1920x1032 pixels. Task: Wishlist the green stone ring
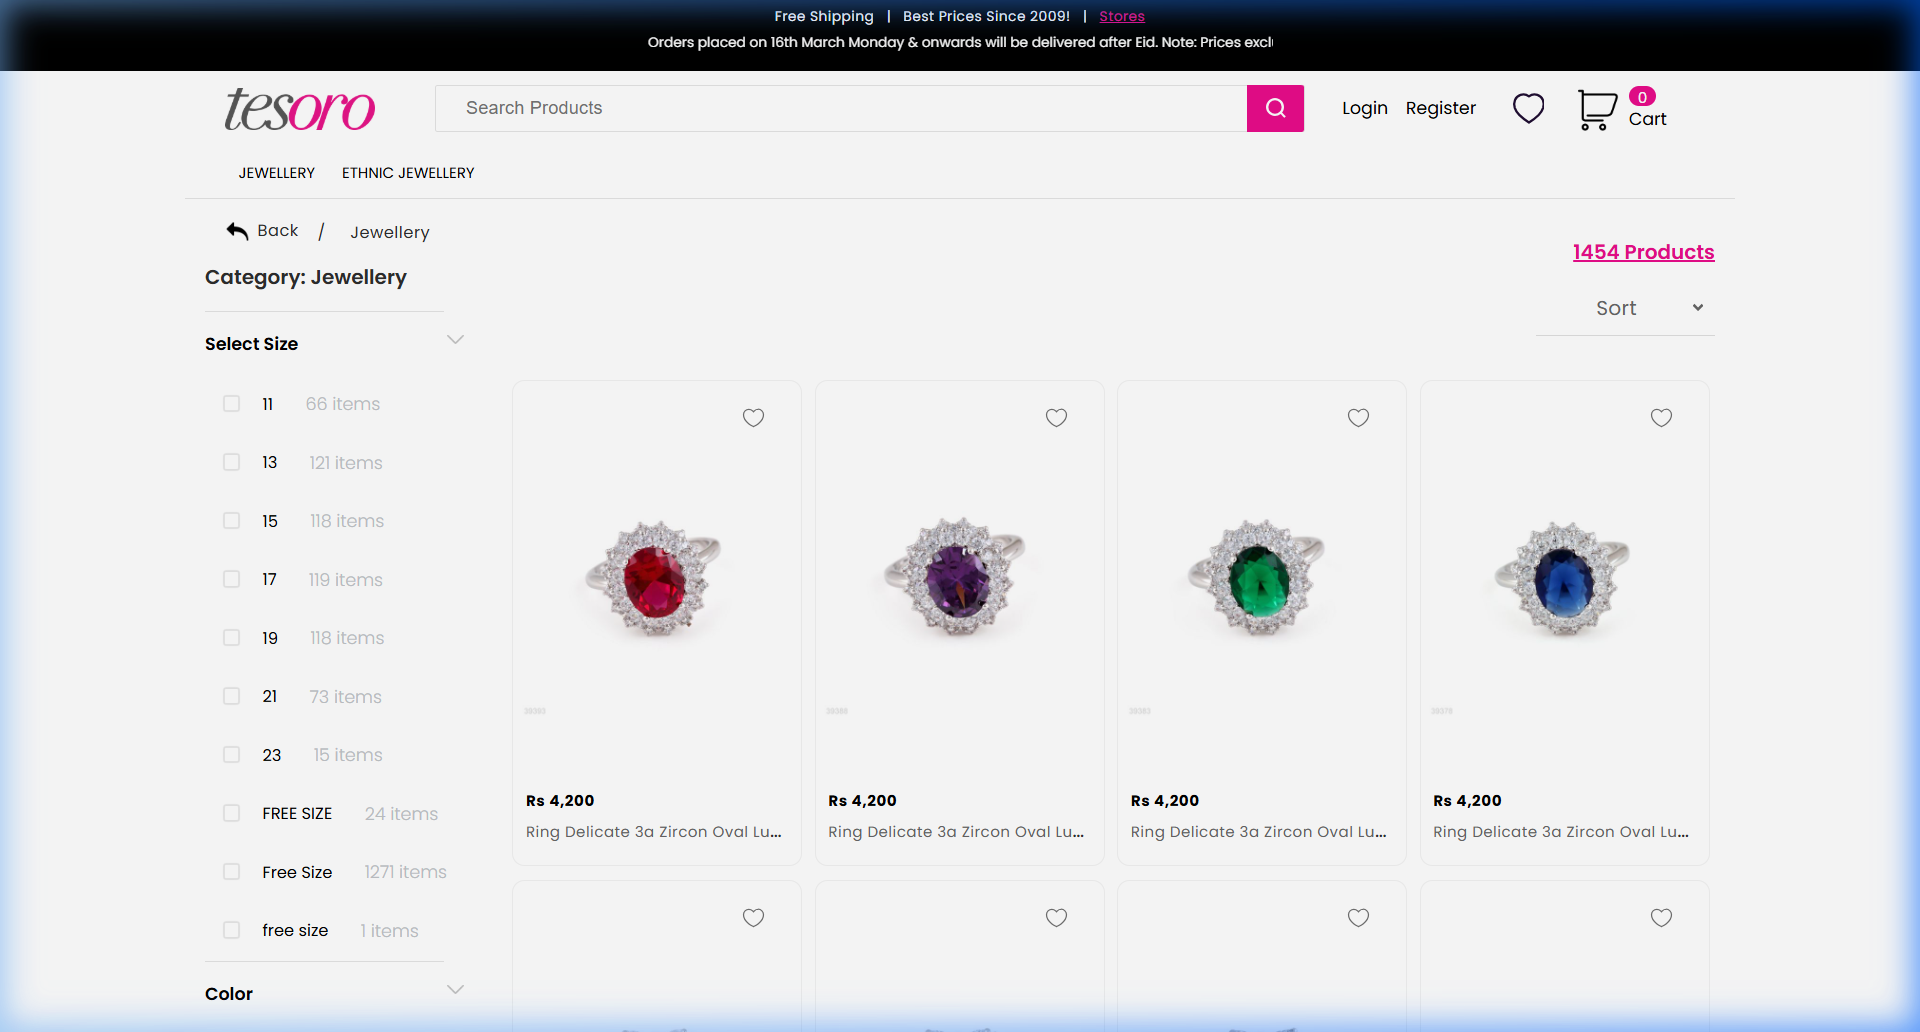[x=1358, y=418]
